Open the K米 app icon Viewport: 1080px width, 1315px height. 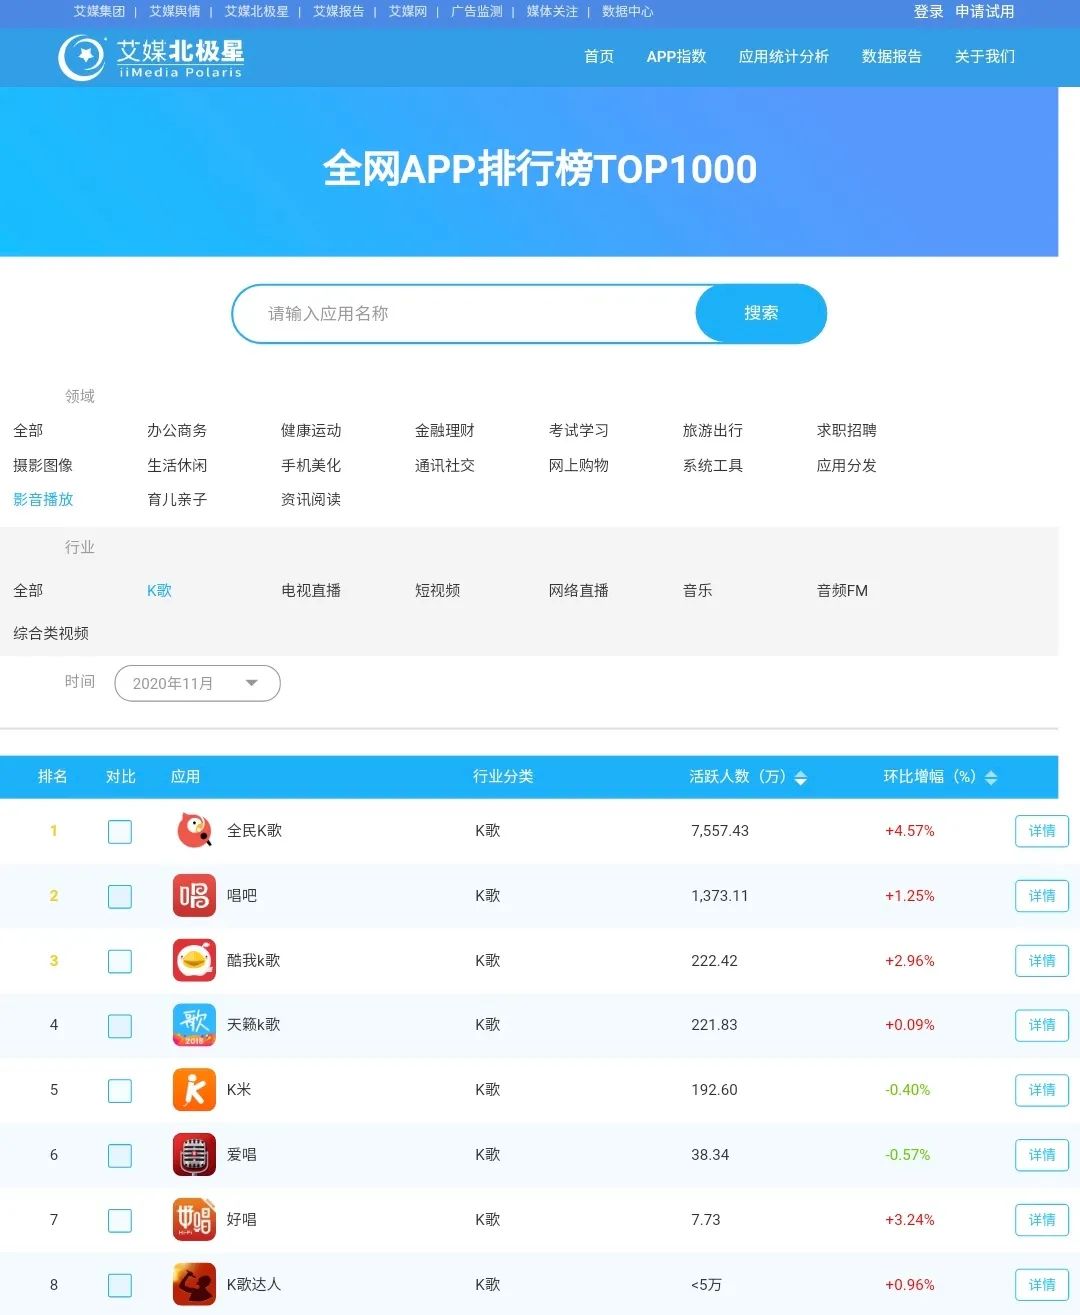point(194,1090)
